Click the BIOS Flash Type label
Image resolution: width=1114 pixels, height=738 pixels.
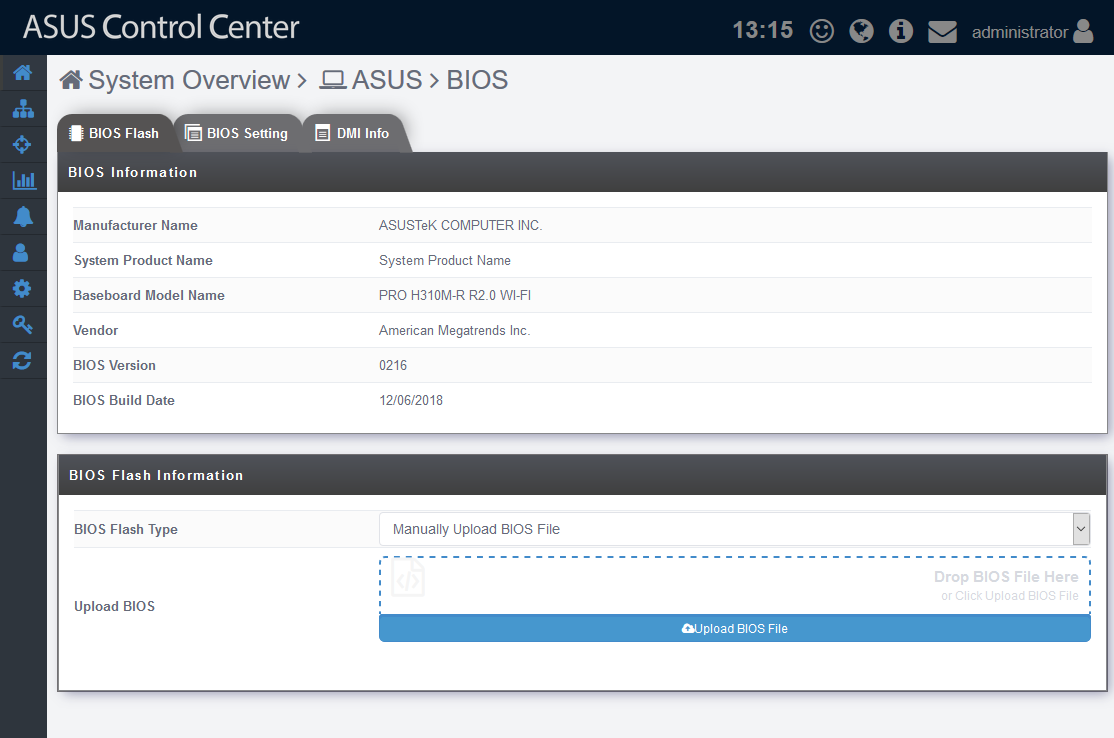(126, 529)
